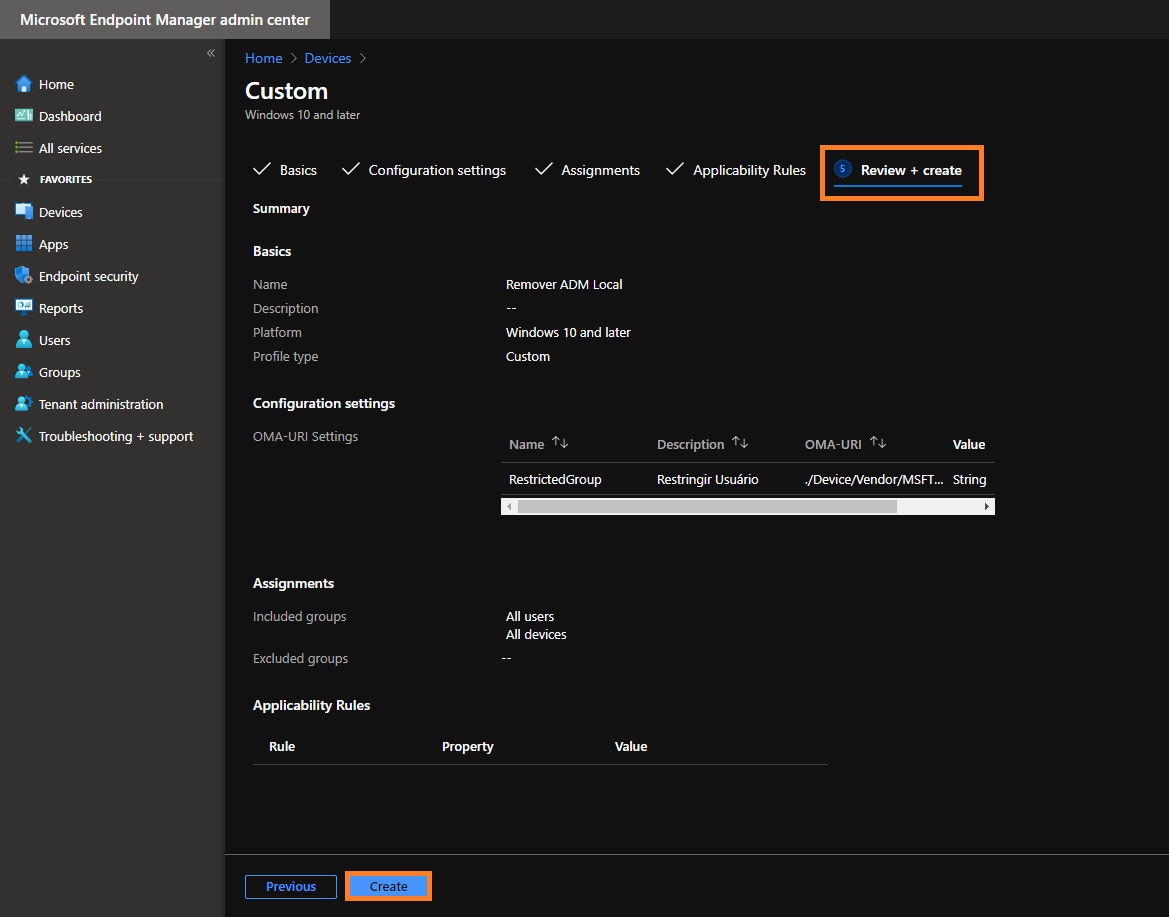The image size is (1169, 917).
Task: Click the Microsoft Endpoint Manager admin center title
Action: (165, 19)
